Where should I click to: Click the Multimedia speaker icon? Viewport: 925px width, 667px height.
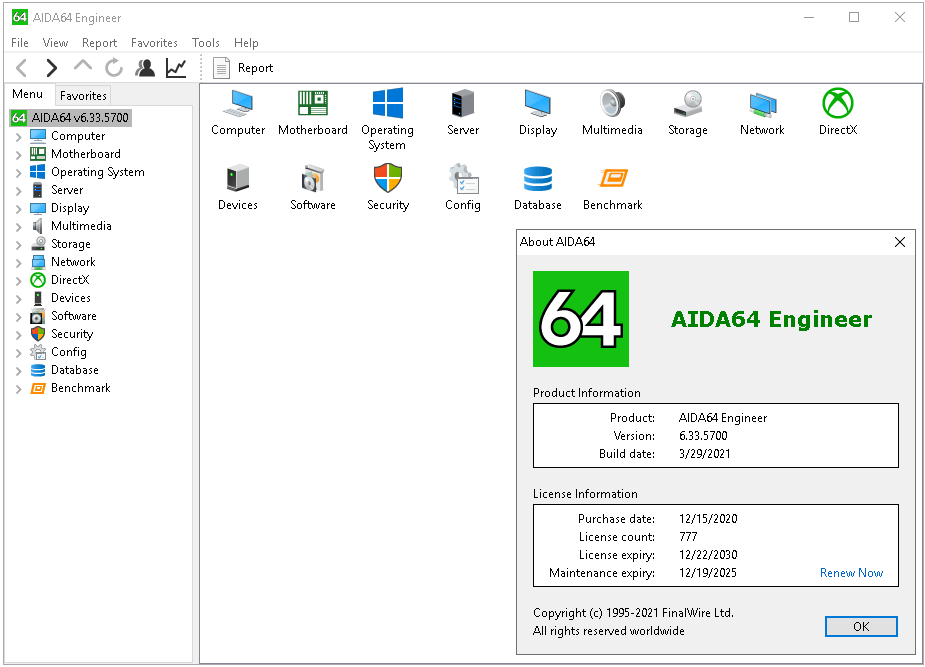(x=612, y=104)
